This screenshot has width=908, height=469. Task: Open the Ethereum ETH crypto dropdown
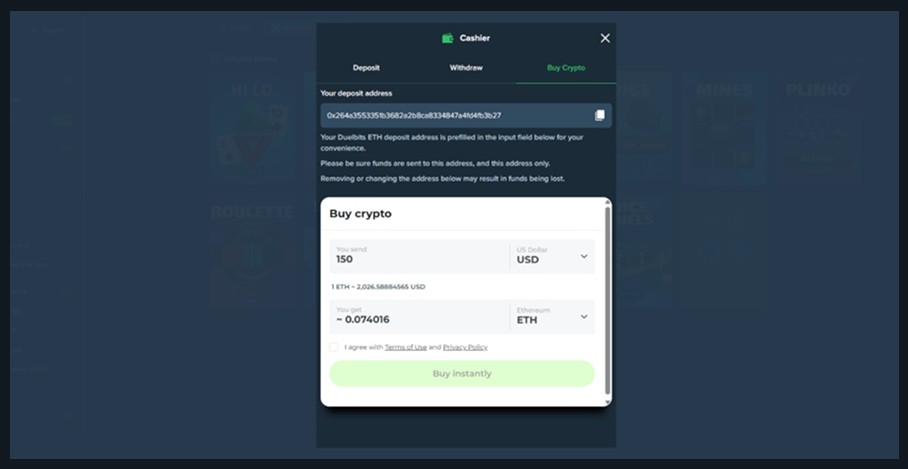[x=553, y=317]
